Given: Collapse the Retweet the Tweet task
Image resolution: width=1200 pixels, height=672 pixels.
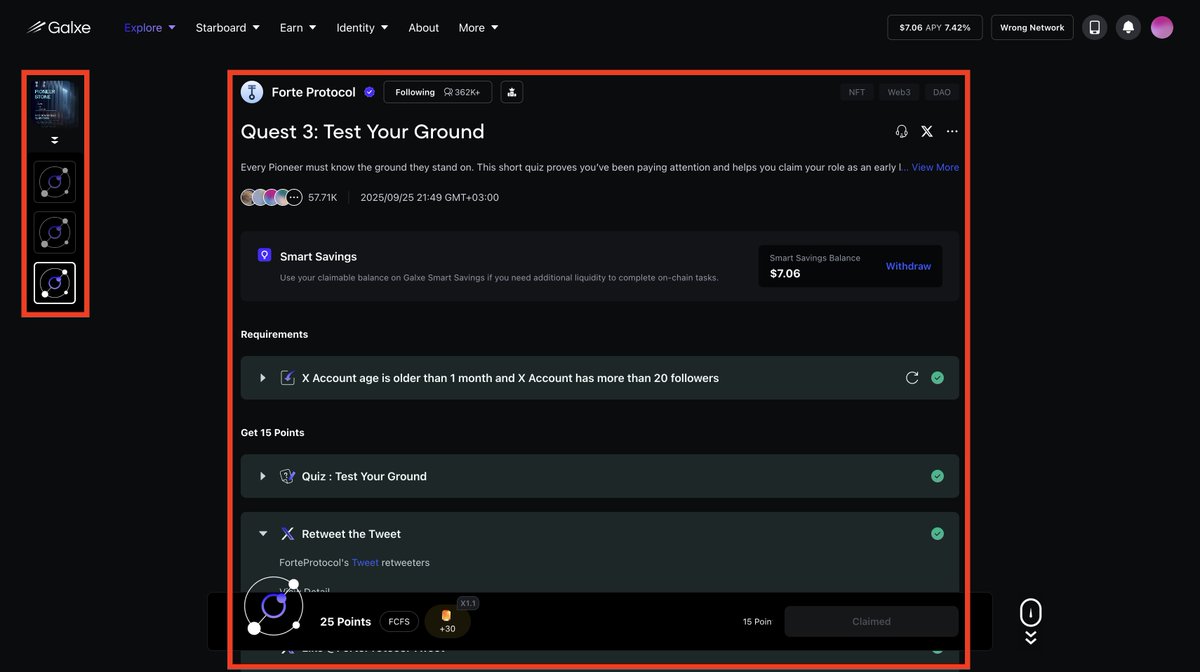Looking at the screenshot, I should pyautogui.click(x=263, y=534).
